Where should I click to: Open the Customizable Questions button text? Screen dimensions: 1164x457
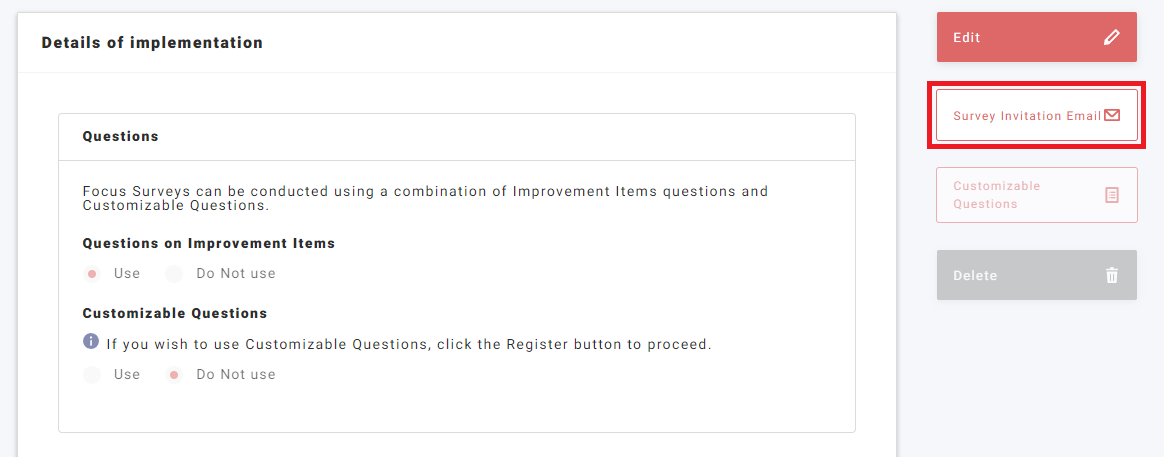point(997,195)
